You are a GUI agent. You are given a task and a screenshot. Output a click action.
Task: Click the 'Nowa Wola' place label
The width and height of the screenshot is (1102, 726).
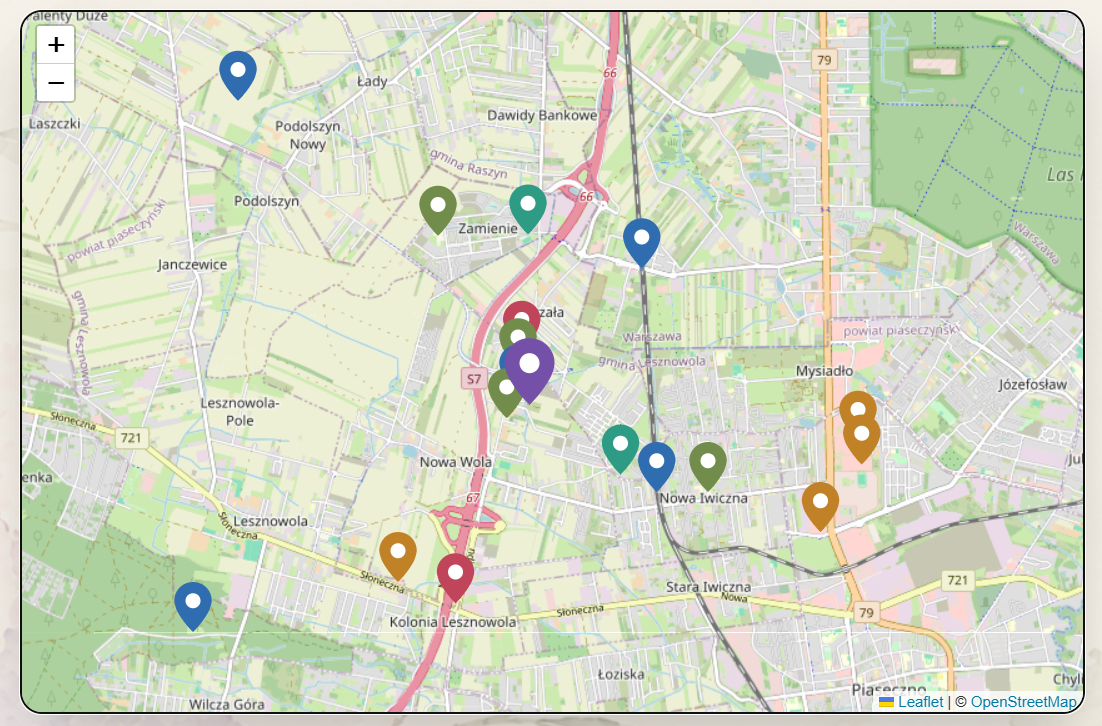[455, 462]
